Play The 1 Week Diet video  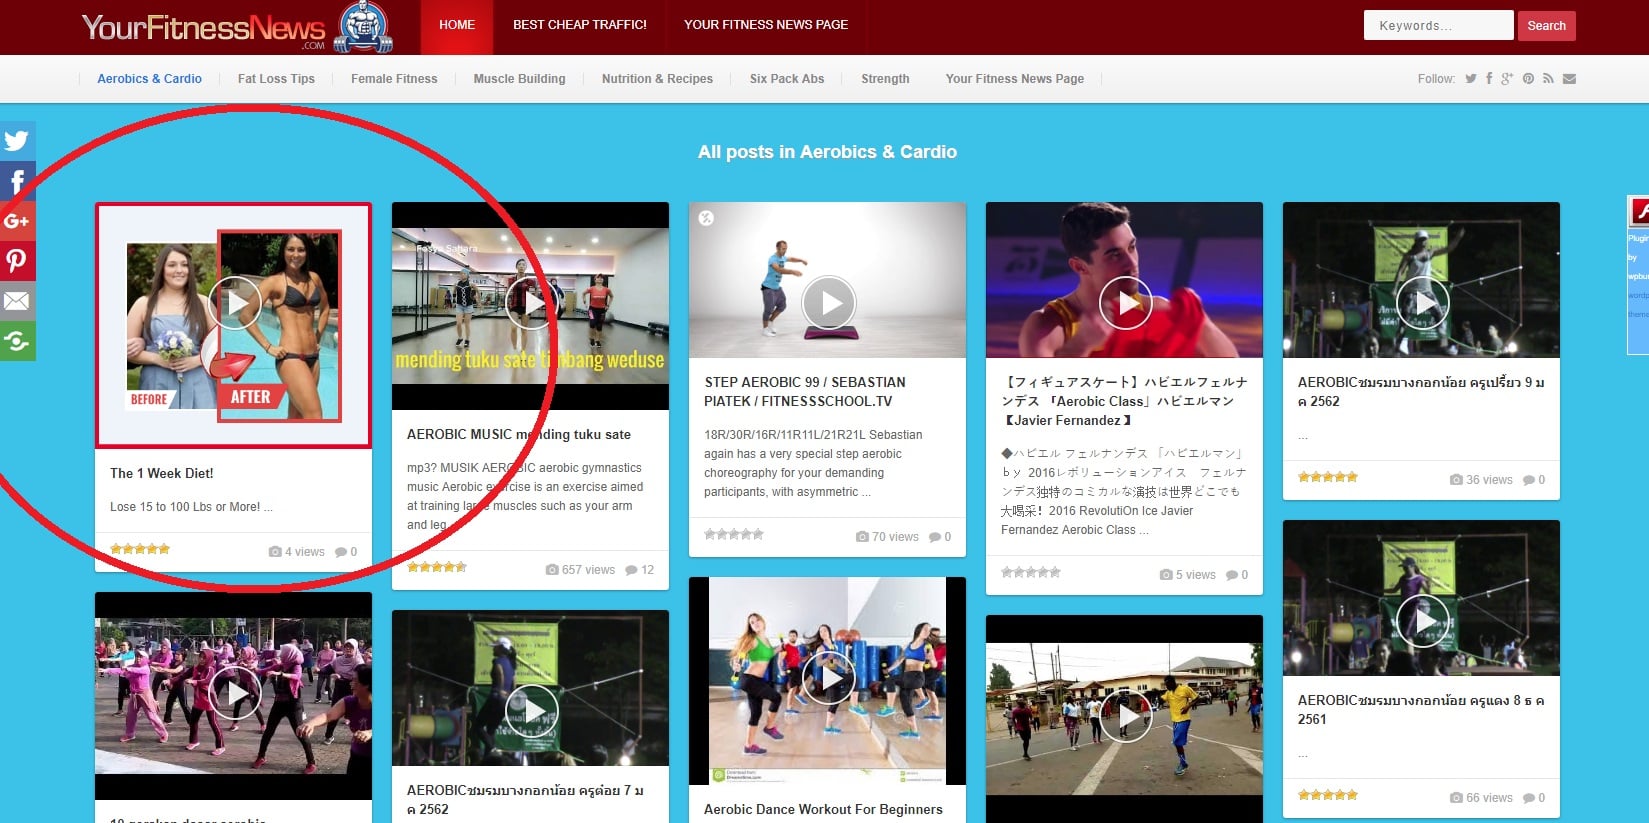(235, 302)
